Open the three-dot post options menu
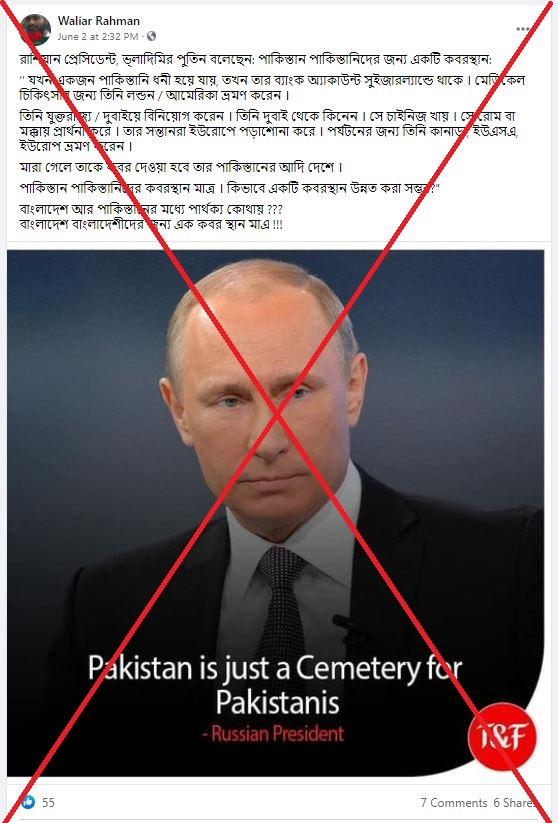558x823 pixels. 523,29
